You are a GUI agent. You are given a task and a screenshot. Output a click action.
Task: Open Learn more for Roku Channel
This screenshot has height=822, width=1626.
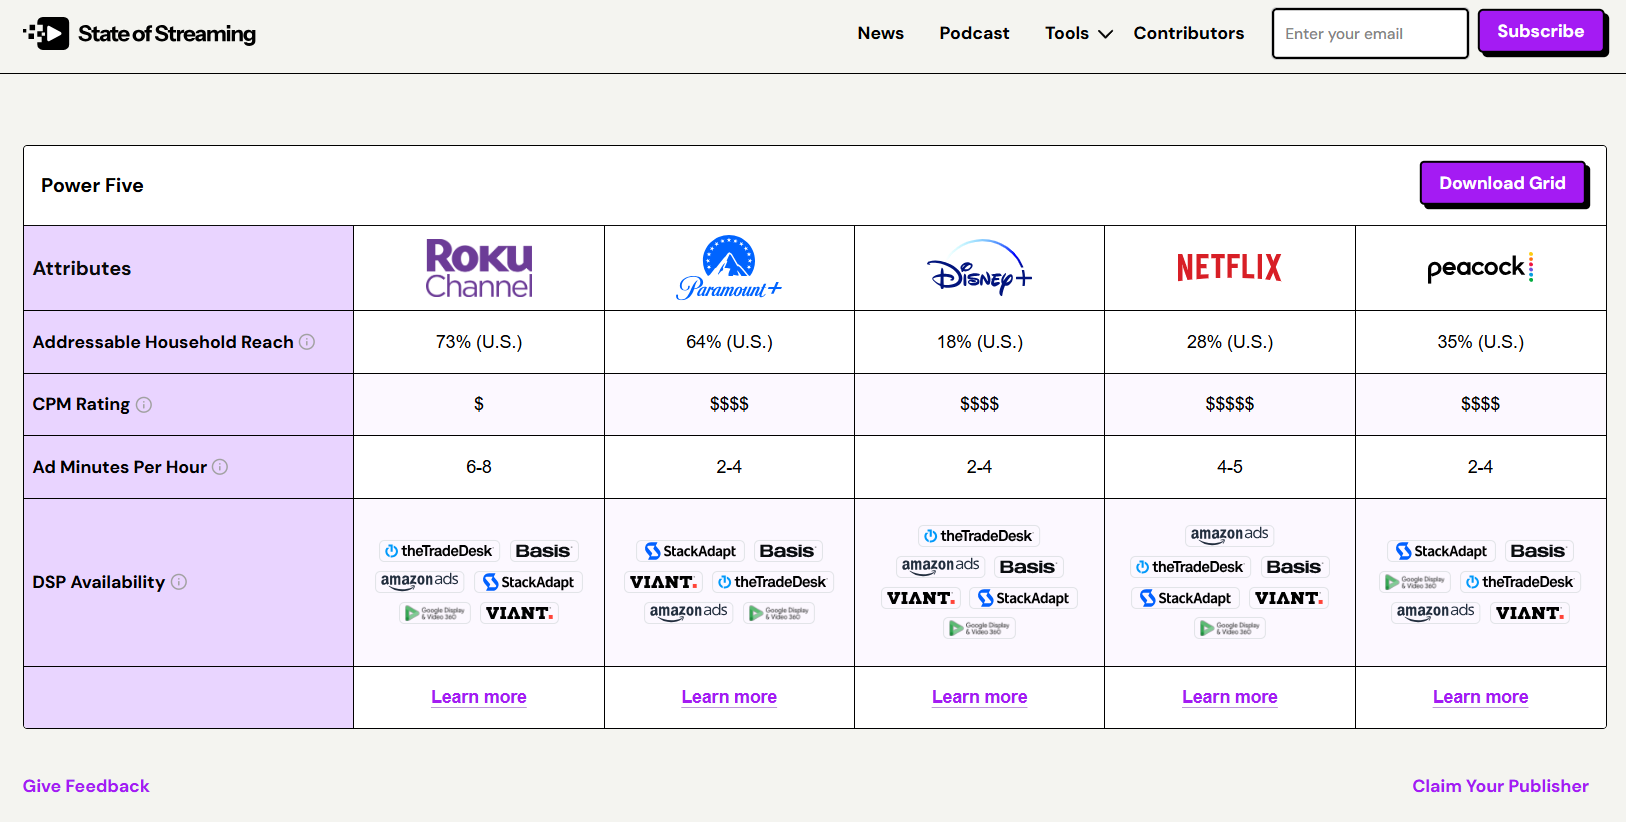tap(479, 697)
